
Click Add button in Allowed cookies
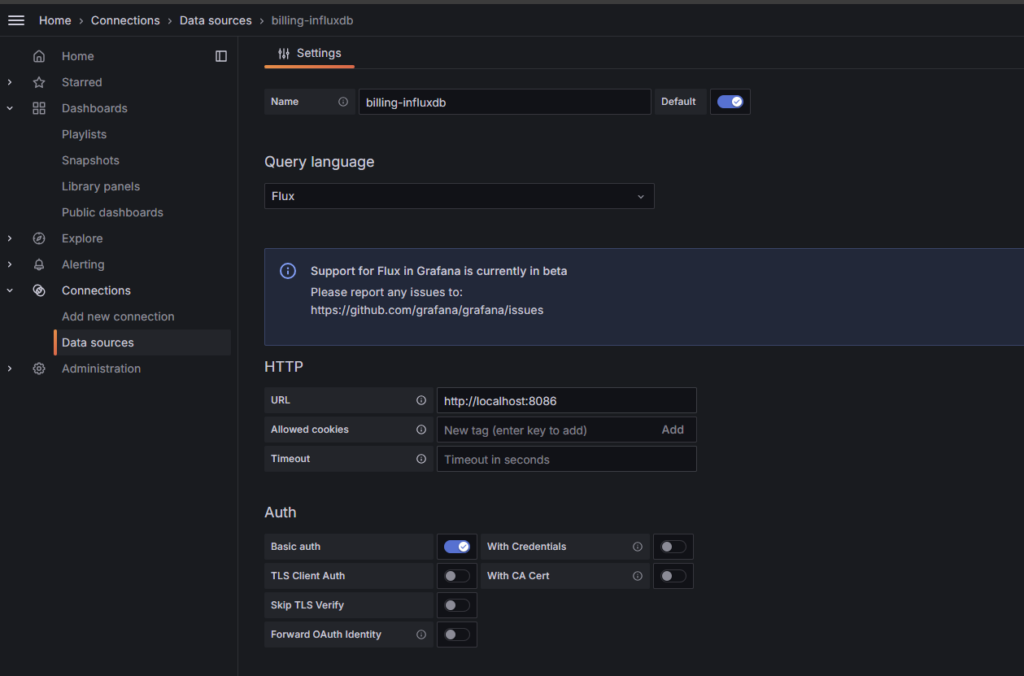673,430
